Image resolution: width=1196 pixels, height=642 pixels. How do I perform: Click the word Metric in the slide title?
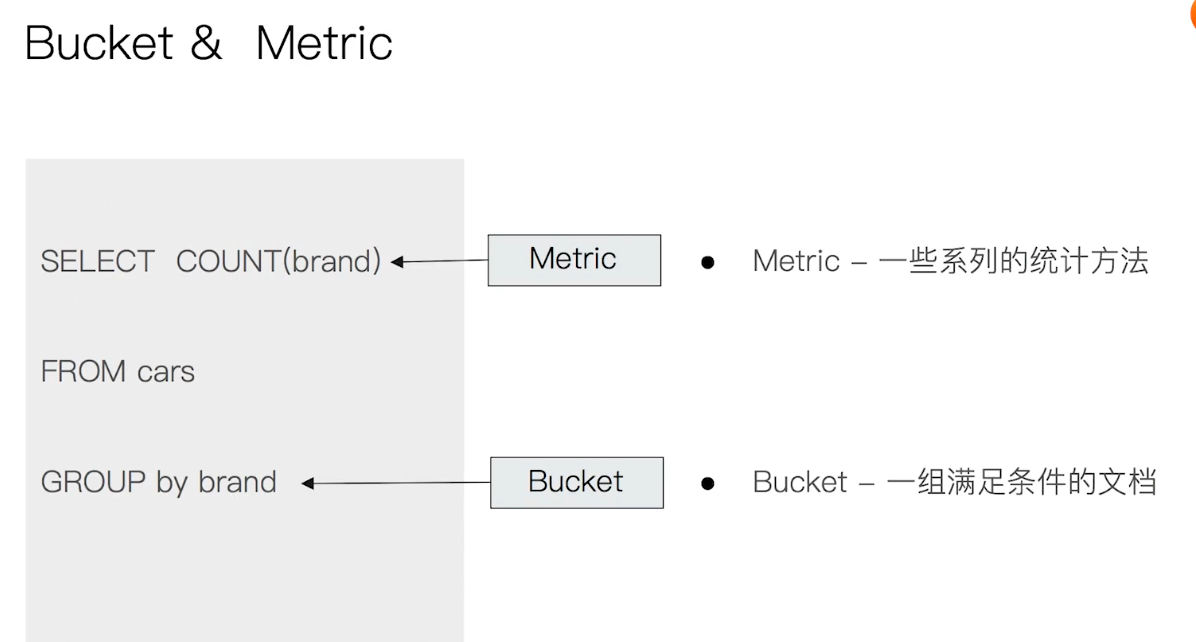point(324,43)
